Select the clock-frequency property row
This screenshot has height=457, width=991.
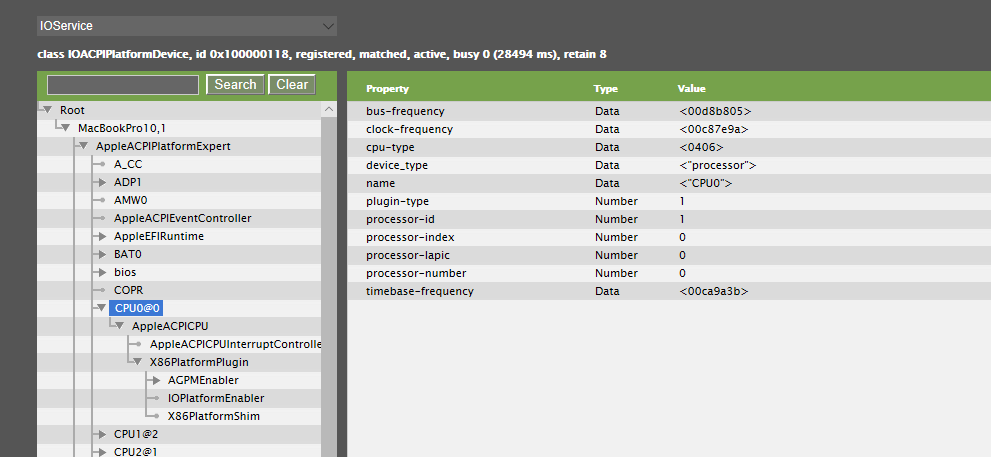669,129
